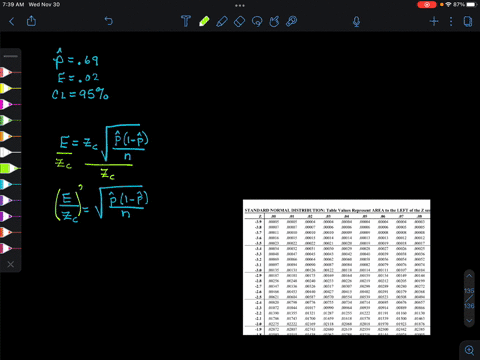Select the Hand scroll tool
Screen dimensions: 480x360
(x=274, y=21)
